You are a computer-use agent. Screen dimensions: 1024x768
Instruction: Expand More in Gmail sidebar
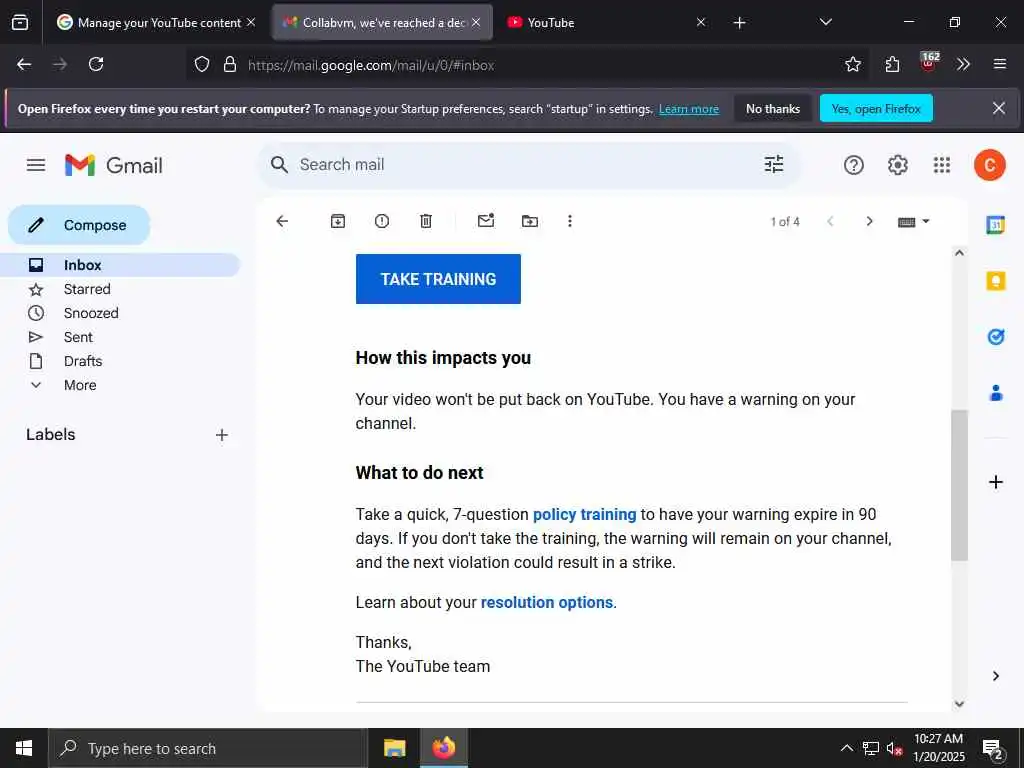(x=80, y=385)
